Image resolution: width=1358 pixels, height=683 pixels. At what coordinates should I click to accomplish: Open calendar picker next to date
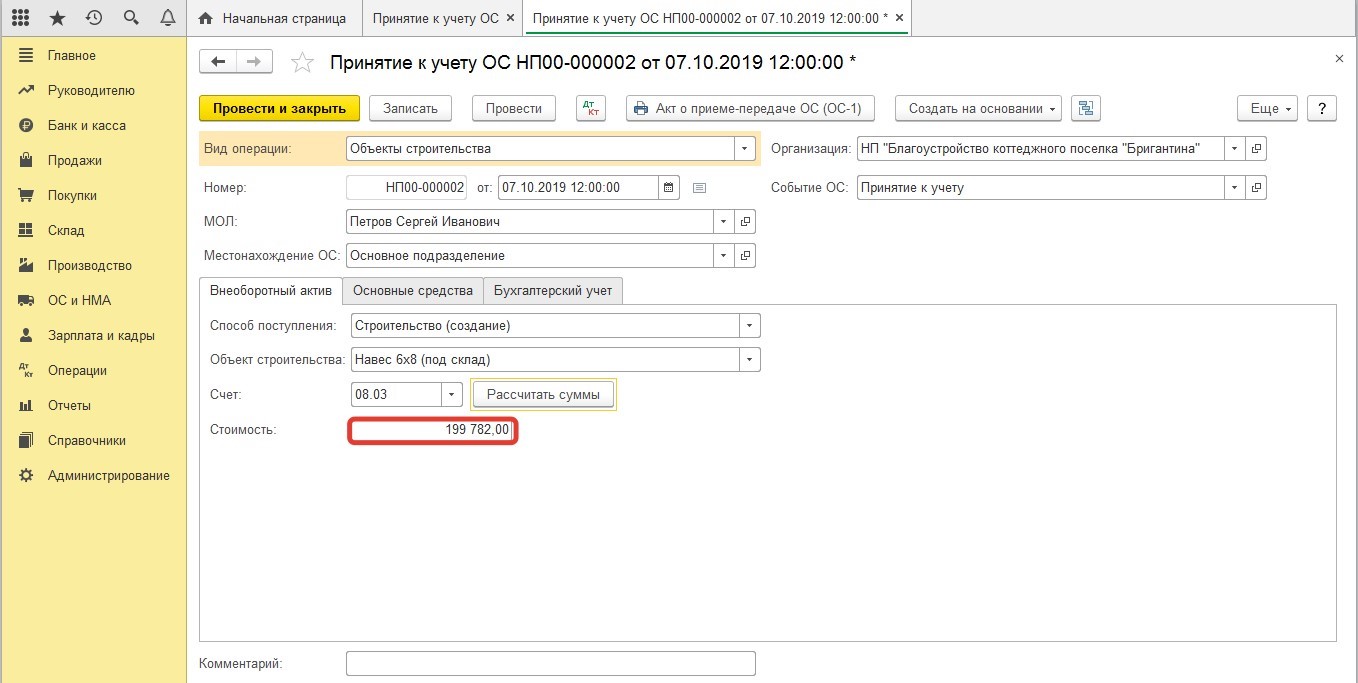(x=669, y=187)
